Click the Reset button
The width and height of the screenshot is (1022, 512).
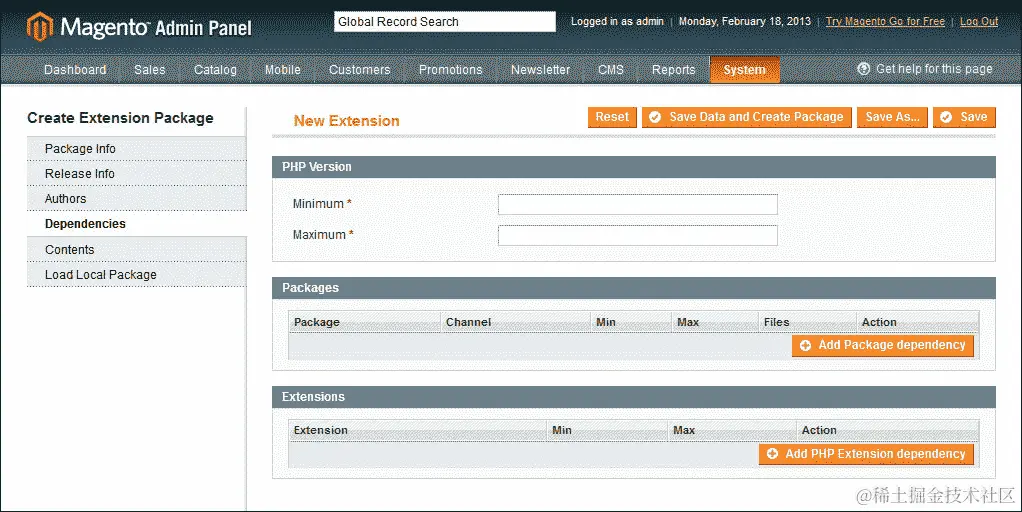point(612,117)
